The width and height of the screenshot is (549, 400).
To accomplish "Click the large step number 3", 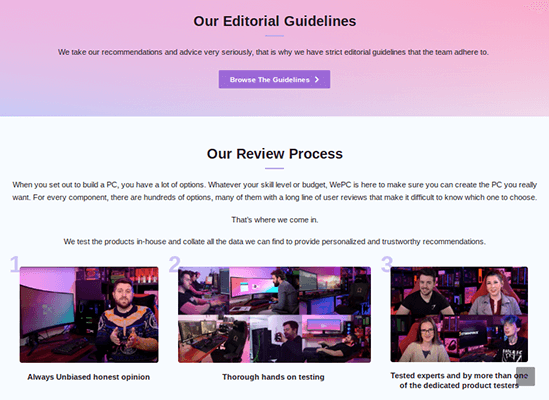I will click(387, 264).
